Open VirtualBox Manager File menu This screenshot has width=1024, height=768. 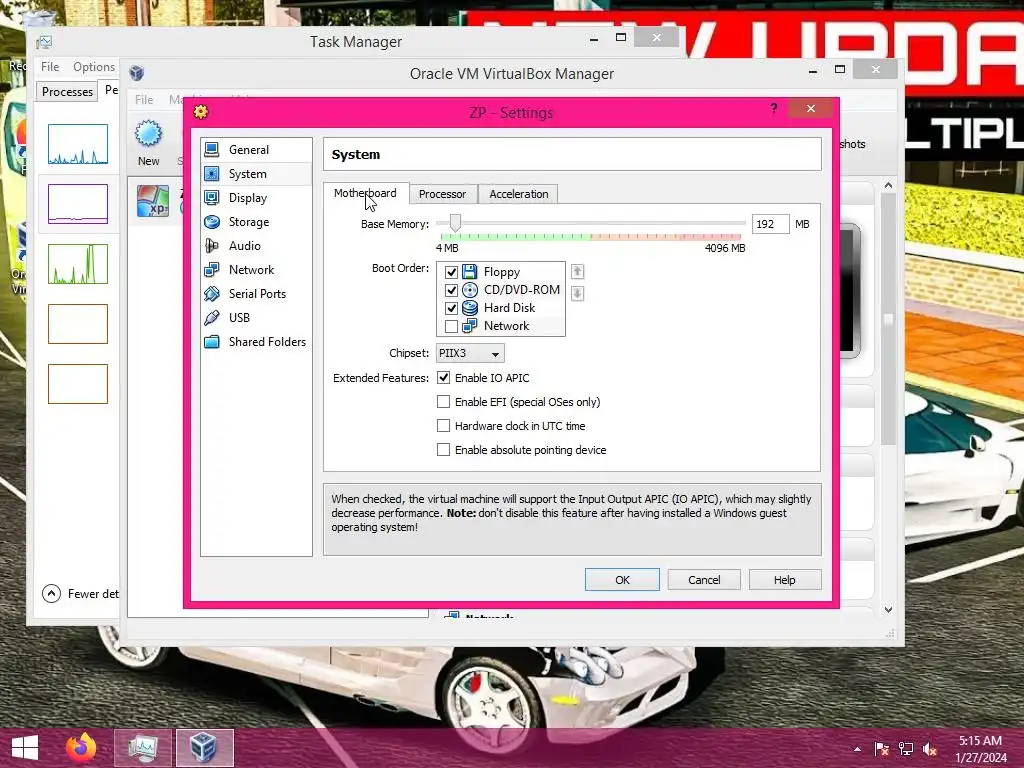click(x=144, y=100)
